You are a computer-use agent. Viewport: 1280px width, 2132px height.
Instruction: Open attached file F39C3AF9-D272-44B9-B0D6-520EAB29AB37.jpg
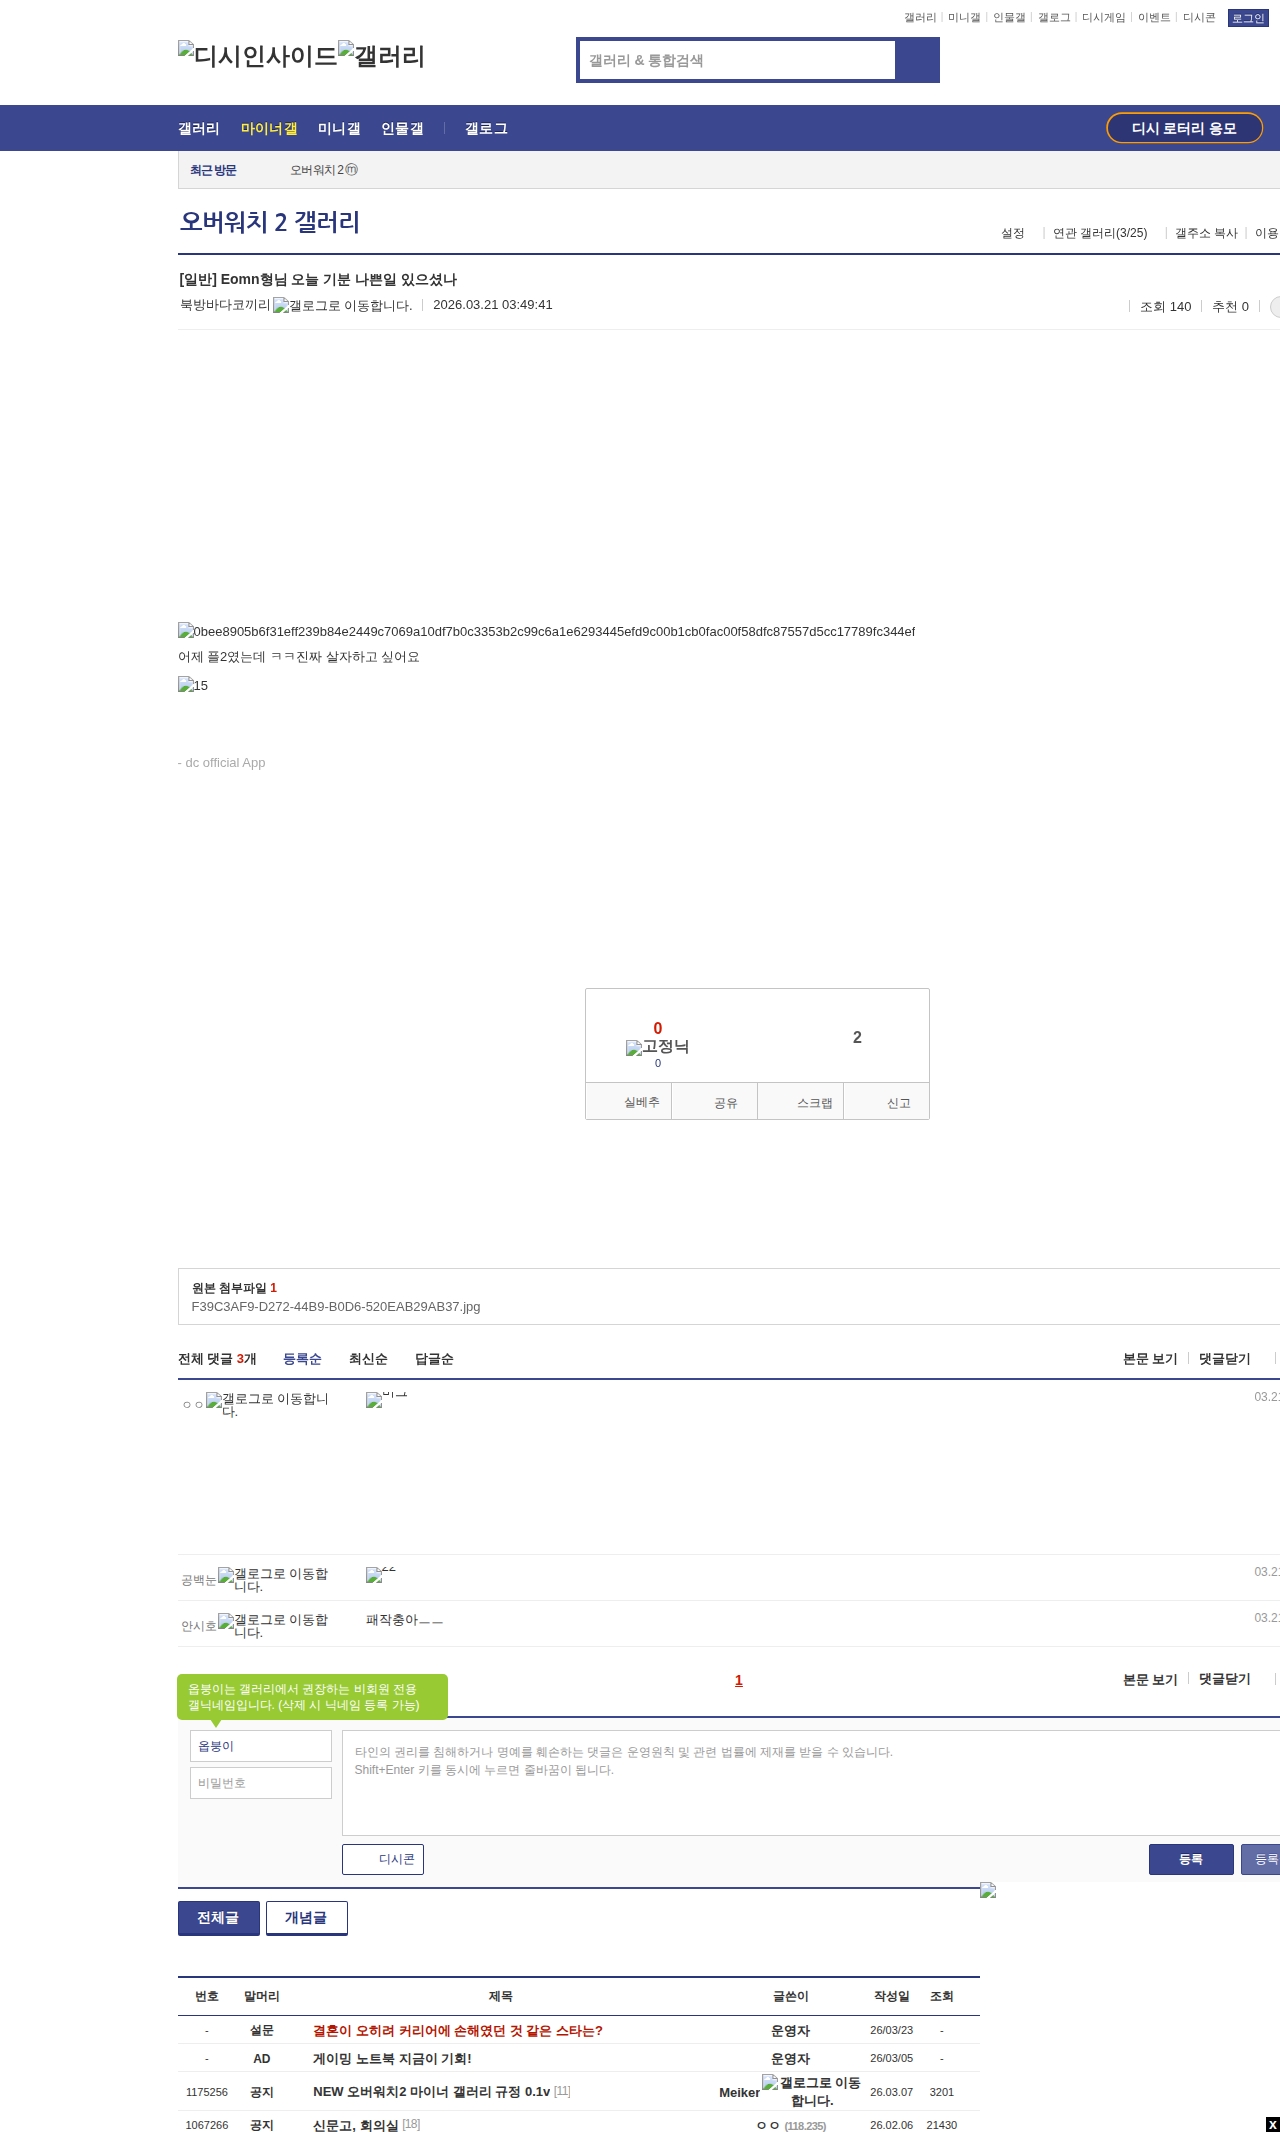[x=336, y=1306]
